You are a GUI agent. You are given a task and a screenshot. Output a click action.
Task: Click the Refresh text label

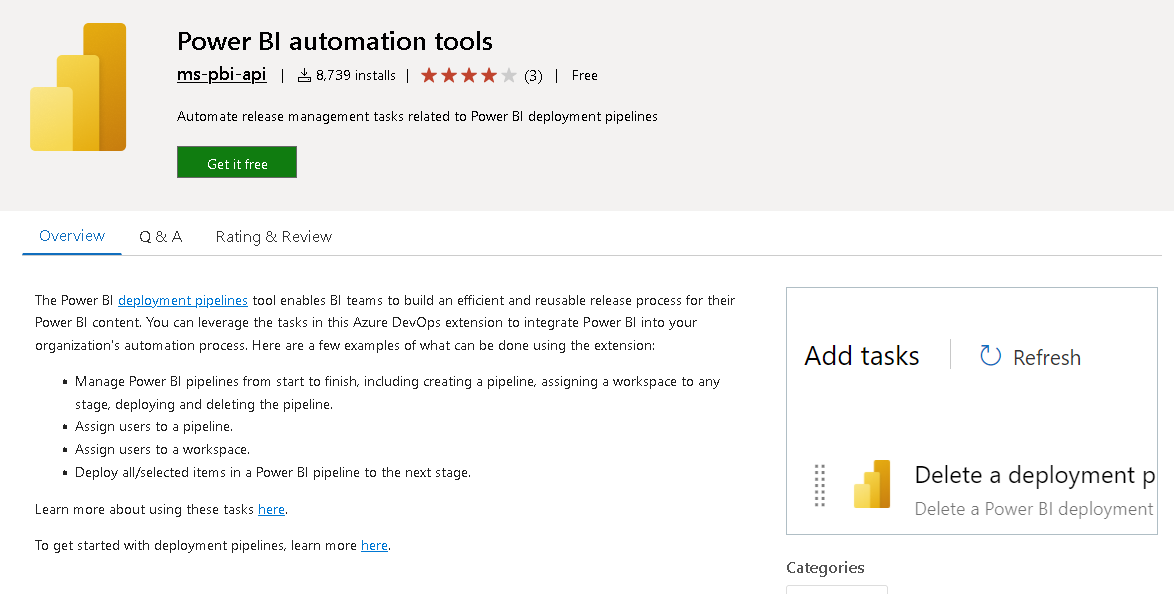pyautogui.click(x=1046, y=357)
